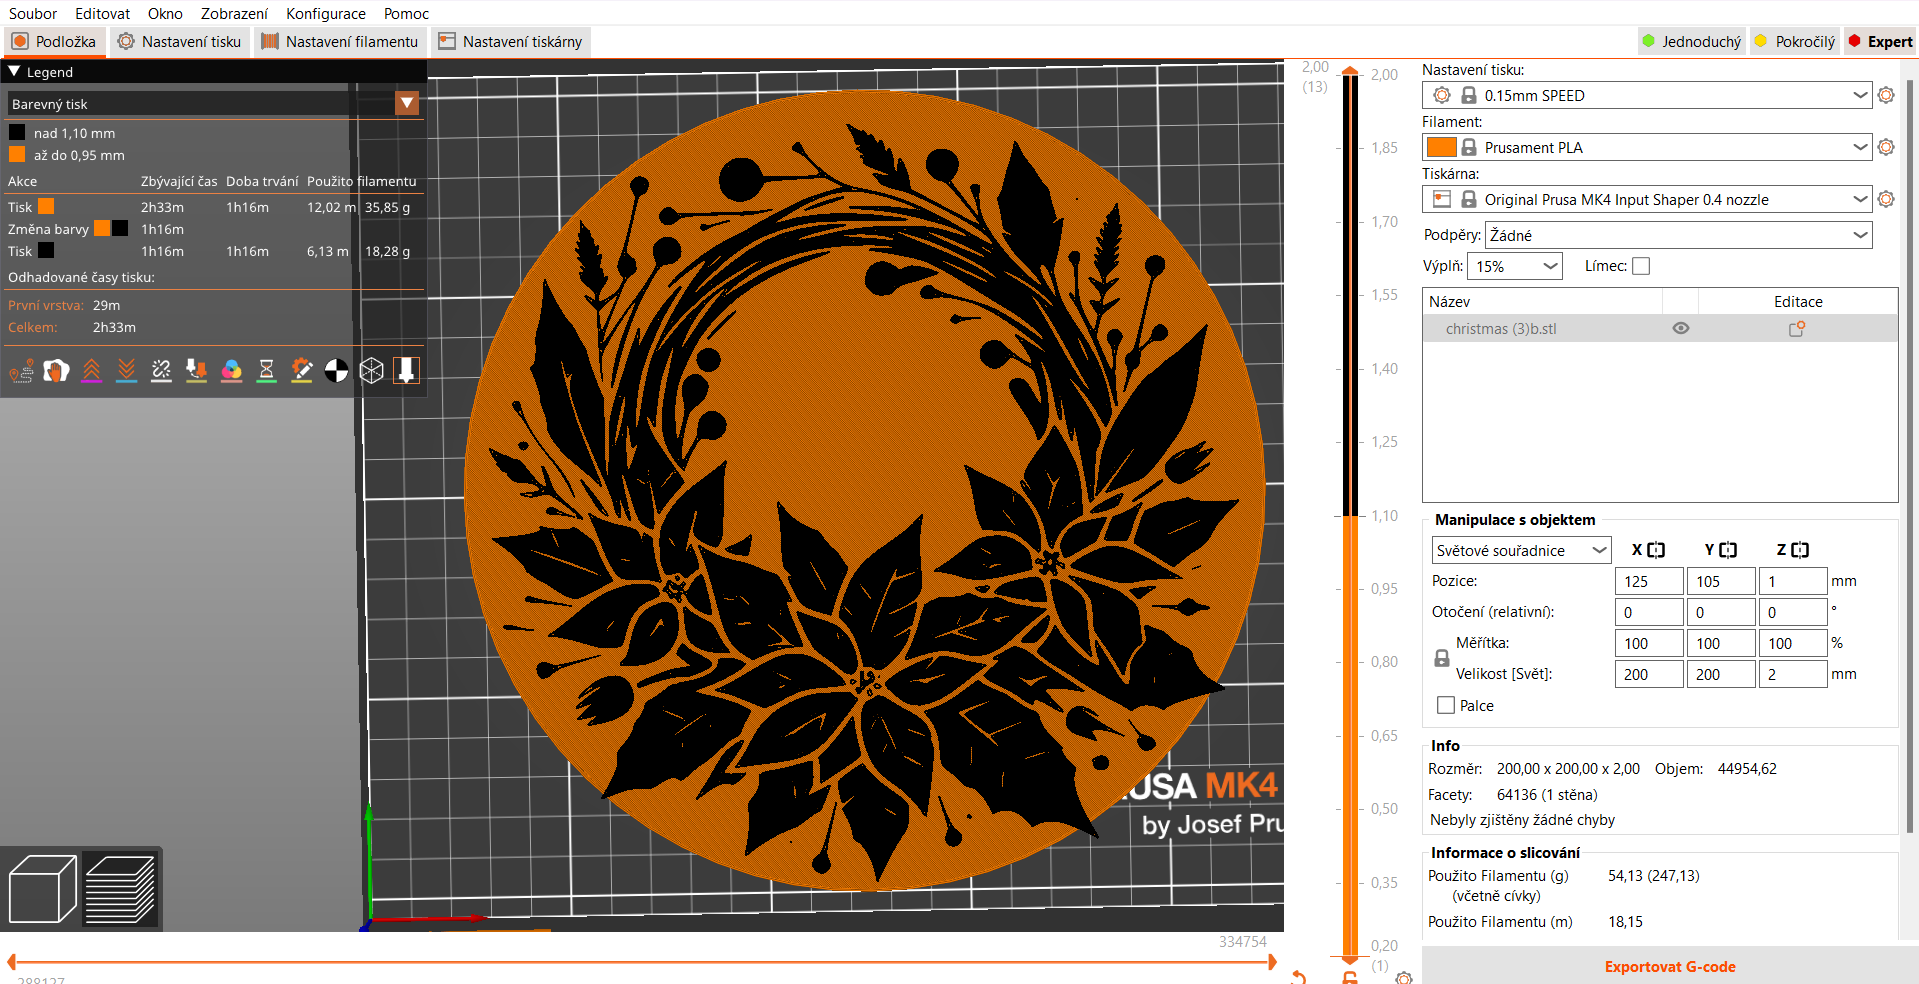Screen dimensions: 1919x984
Task: Switch to Nastavení filamentu tab
Action: (x=340, y=41)
